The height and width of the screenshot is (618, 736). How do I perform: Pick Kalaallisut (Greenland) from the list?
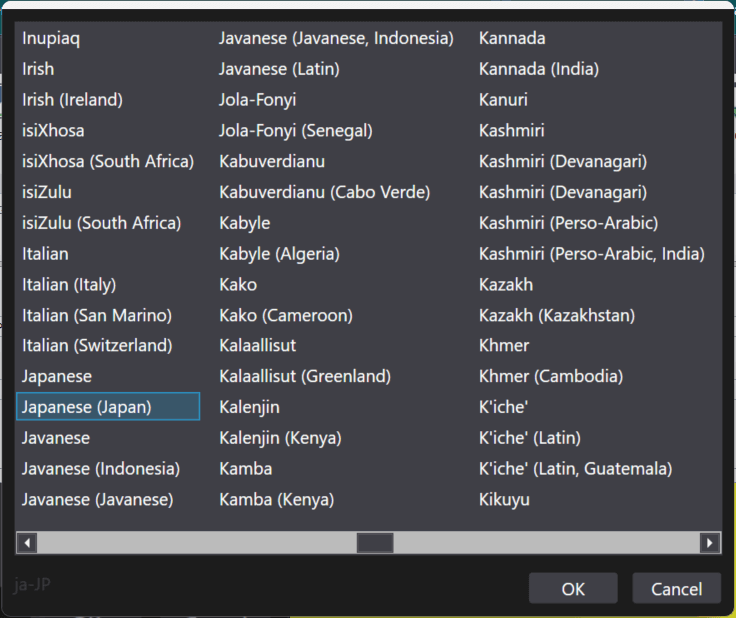[305, 377]
